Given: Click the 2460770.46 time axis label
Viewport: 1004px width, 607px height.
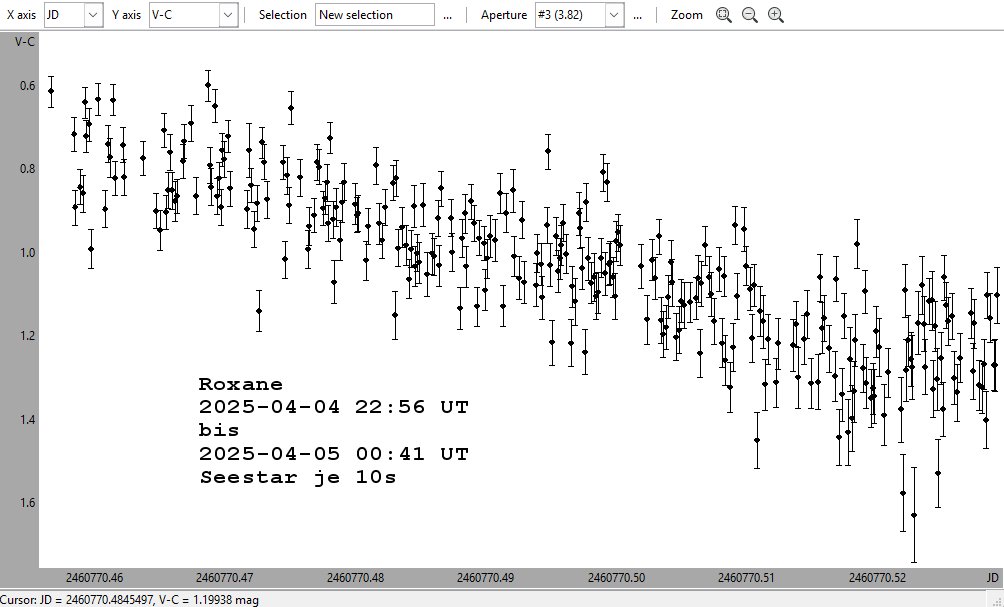Looking at the screenshot, I should click(94, 578).
